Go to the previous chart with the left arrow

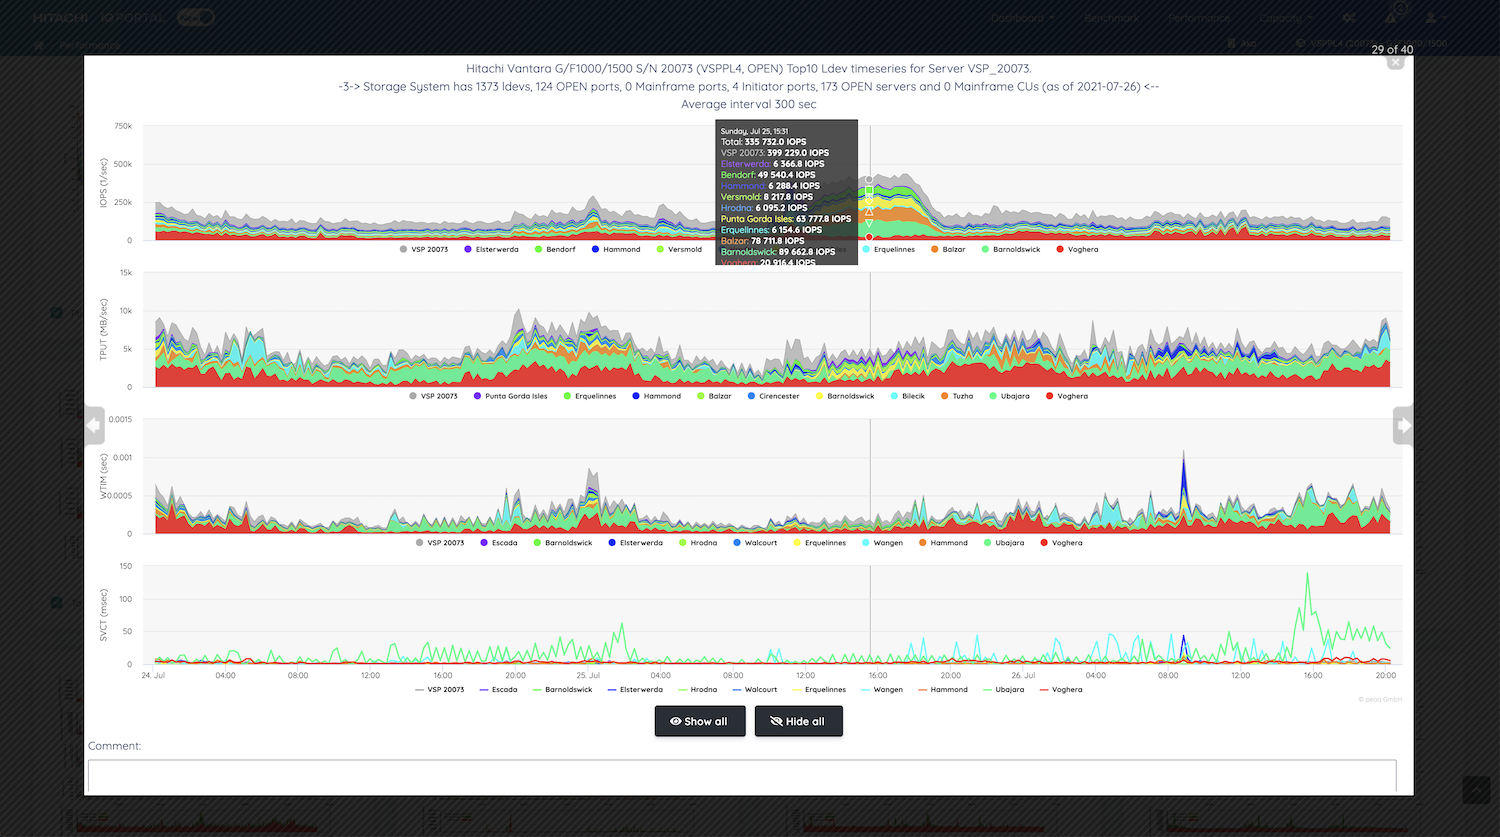pos(94,426)
